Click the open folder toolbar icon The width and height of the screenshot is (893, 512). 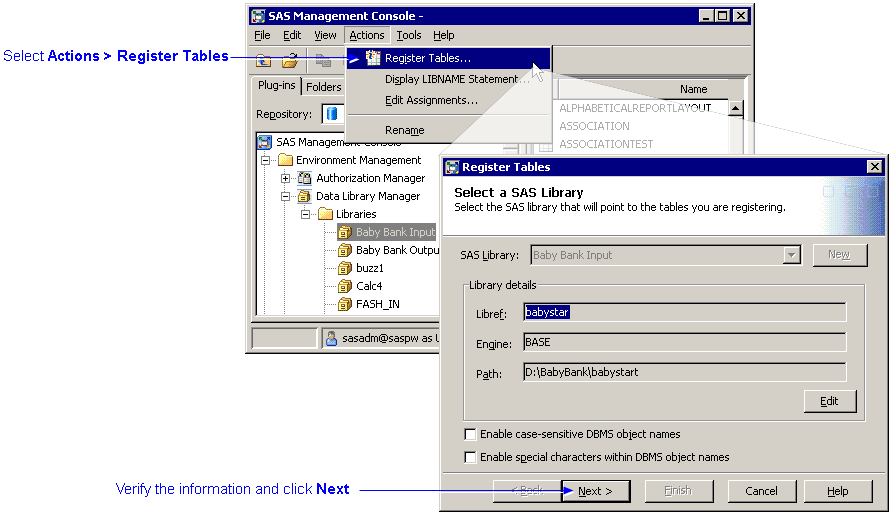pyautogui.click(x=290, y=61)
